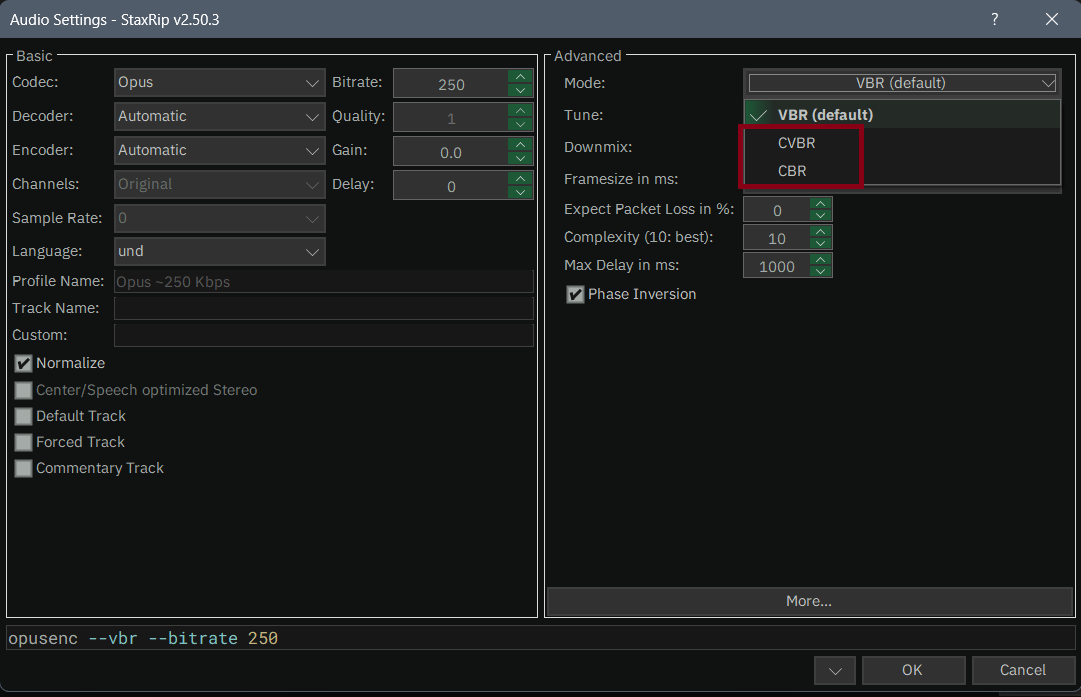
Task: Open the Encoder dropdown
Action: (x=219, y=150)
